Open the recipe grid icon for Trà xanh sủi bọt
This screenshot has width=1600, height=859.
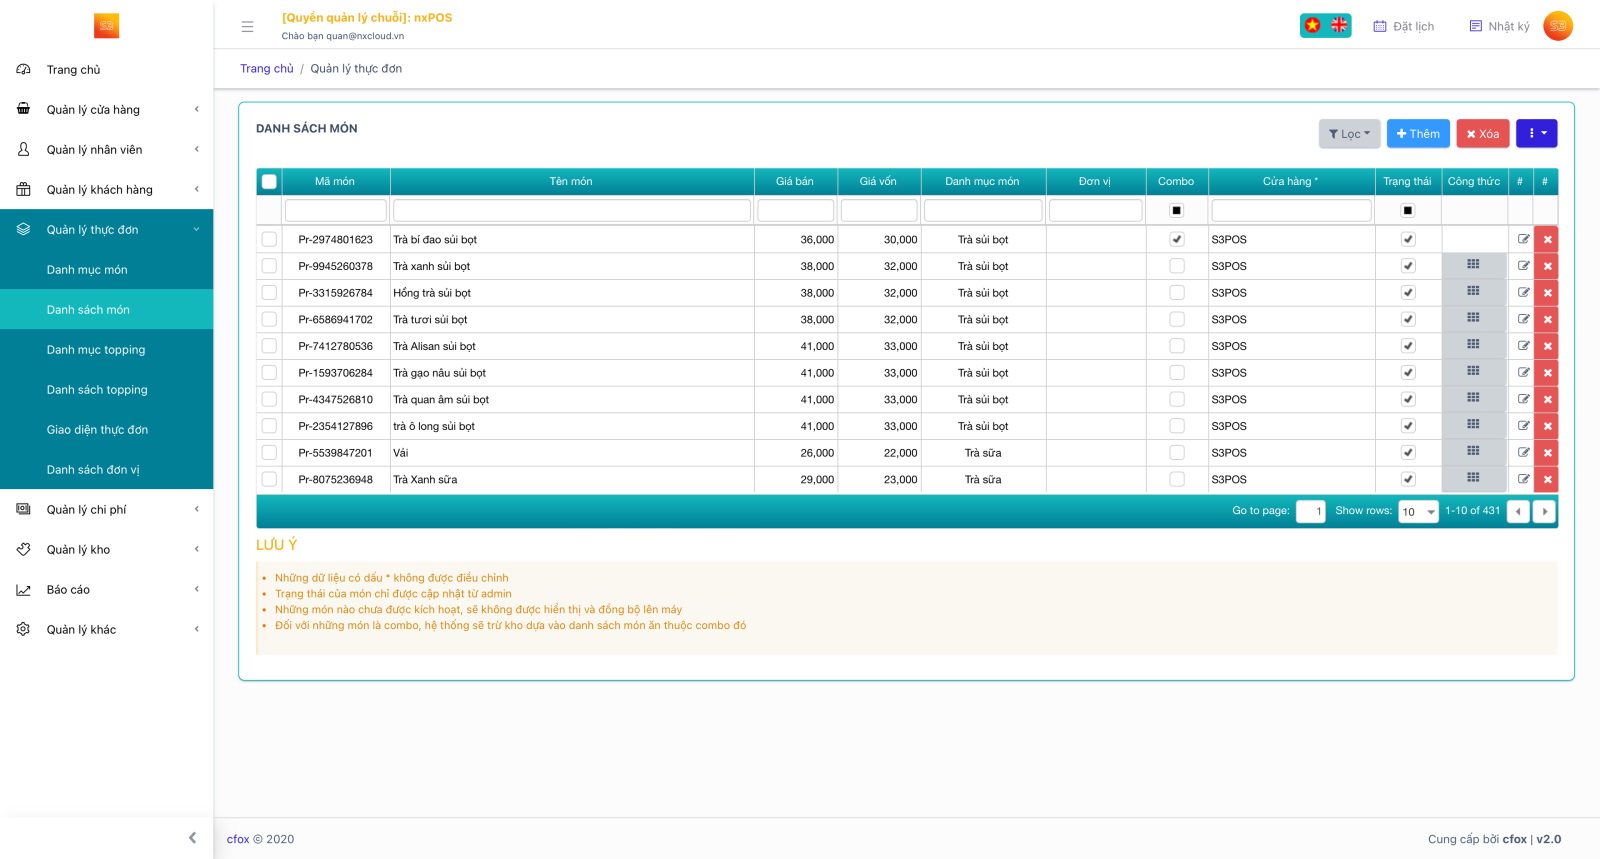1473,265
